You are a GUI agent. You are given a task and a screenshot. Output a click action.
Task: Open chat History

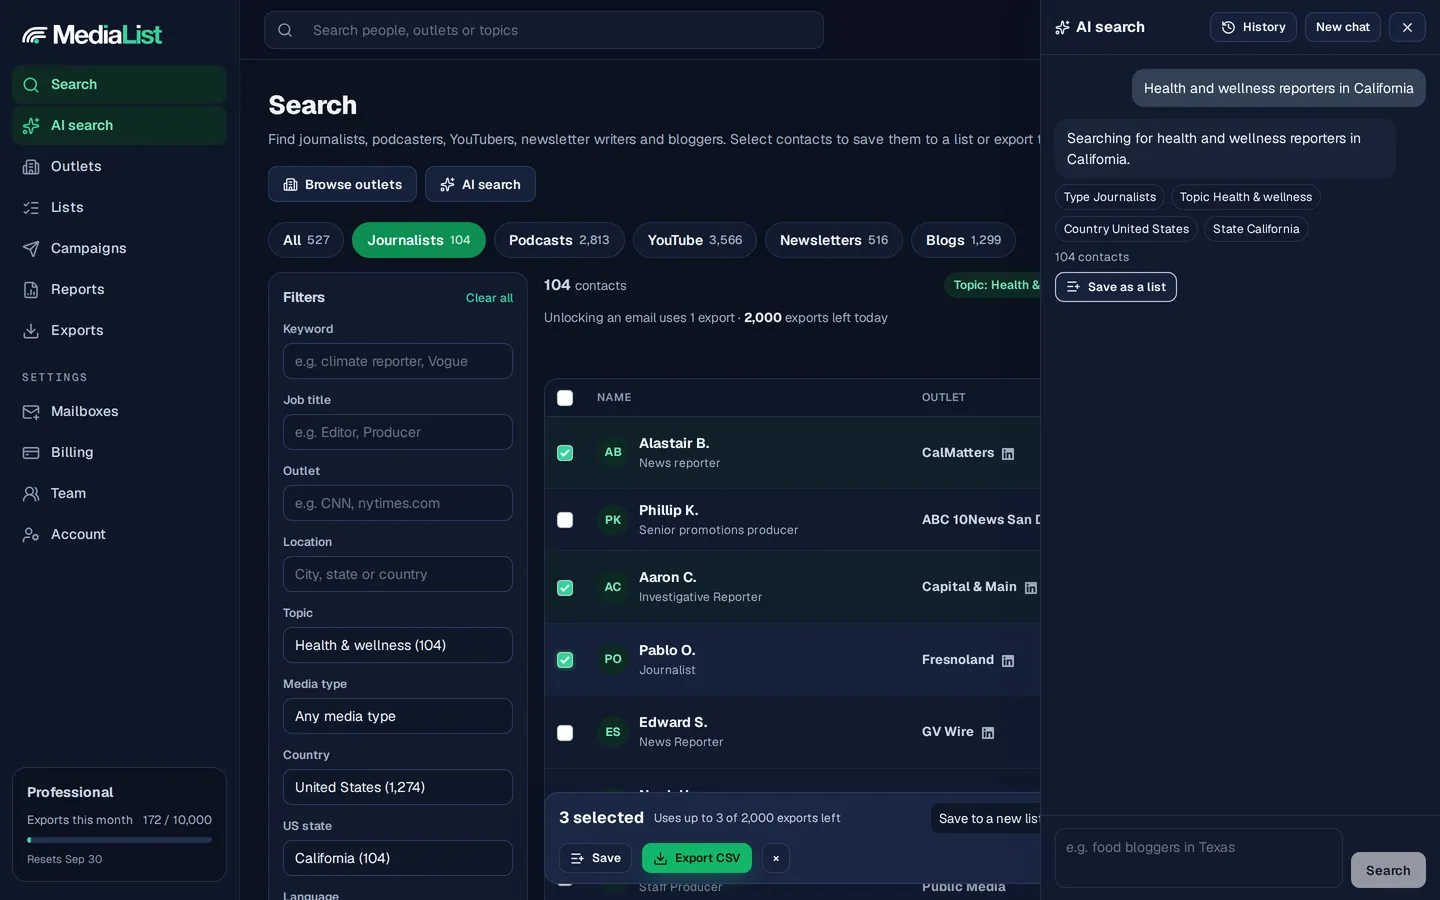(x=1253, y=27)
